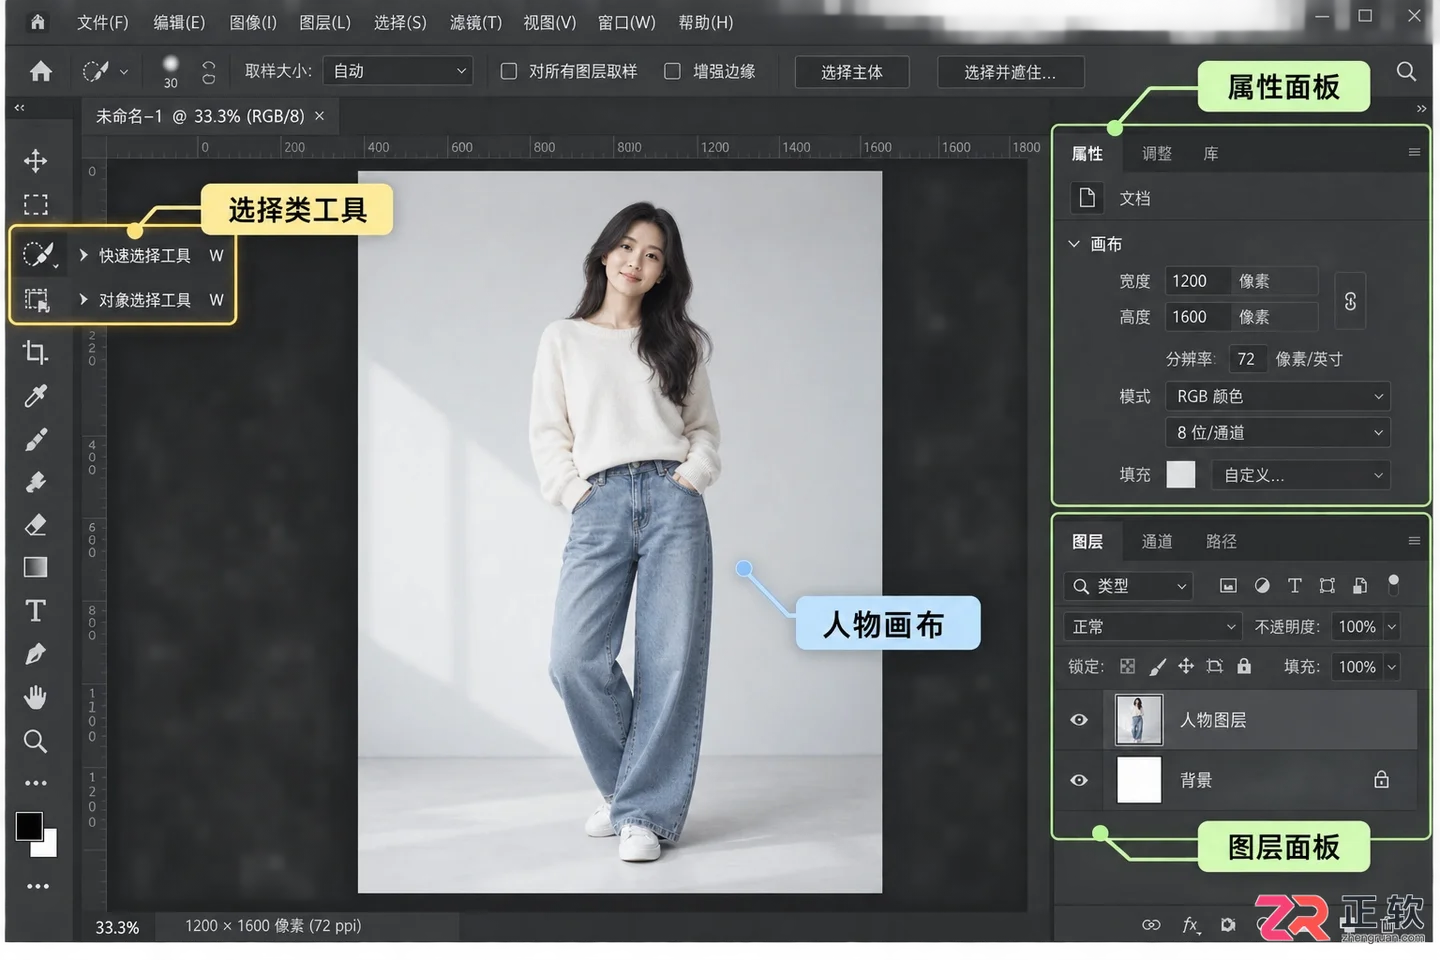Enable 对所有图层取样 checkbox

509,71
